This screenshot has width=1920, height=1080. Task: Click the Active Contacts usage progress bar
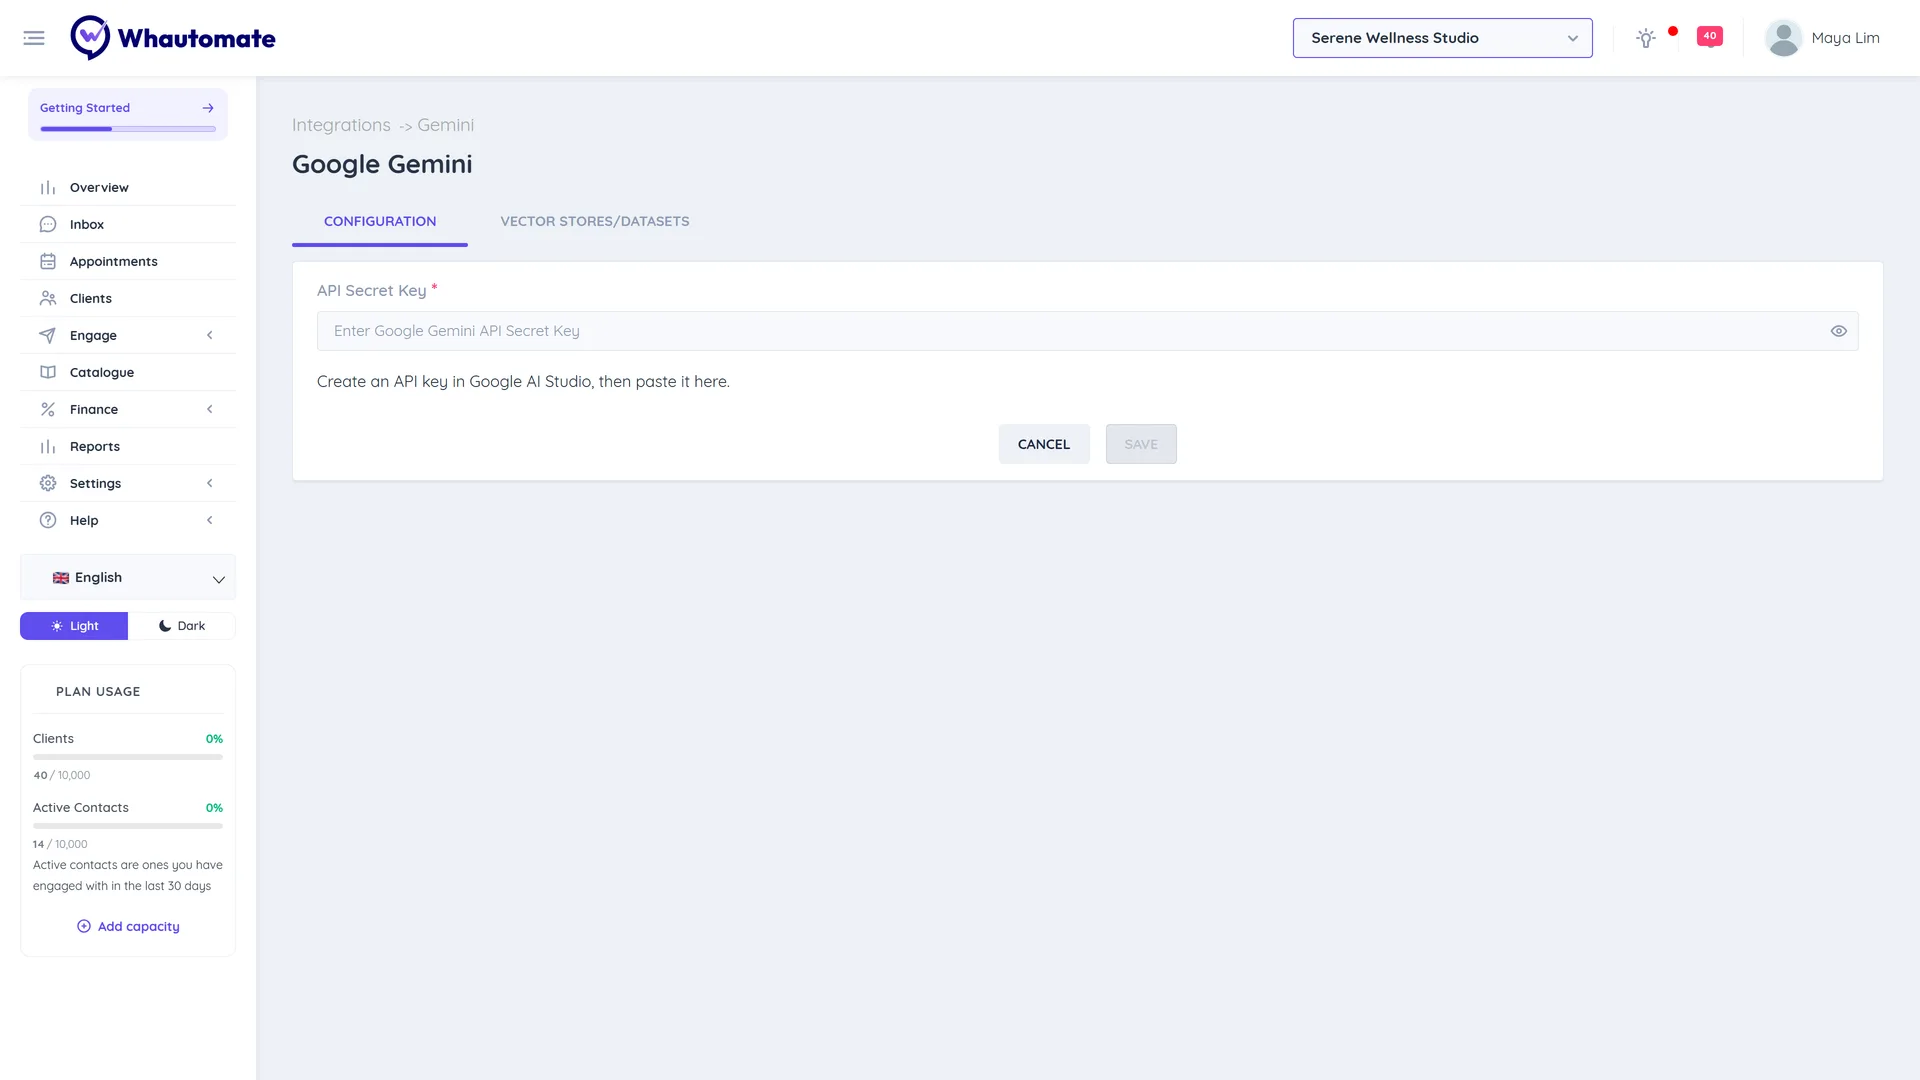point(128,826)
